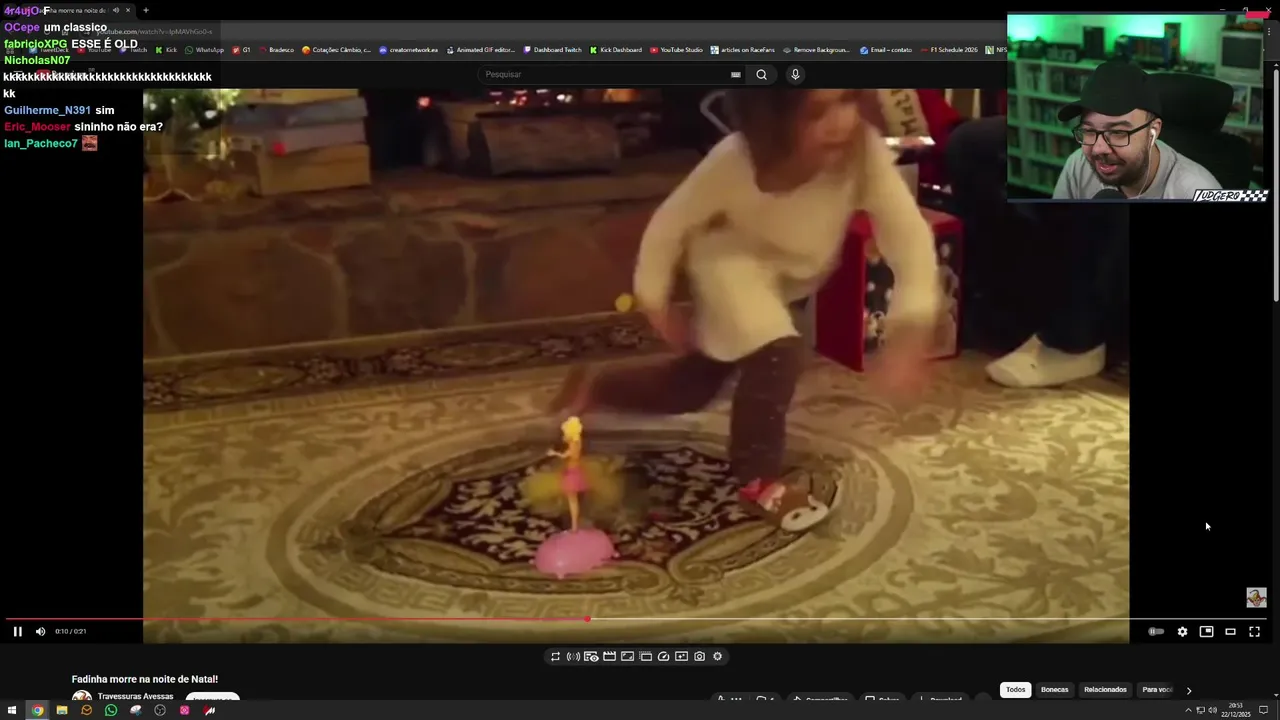Screen dimensions: 1280x720
Task: Open the Kick Dashboard bookmark
Action: pyautogui.click(x=615, y=50)
